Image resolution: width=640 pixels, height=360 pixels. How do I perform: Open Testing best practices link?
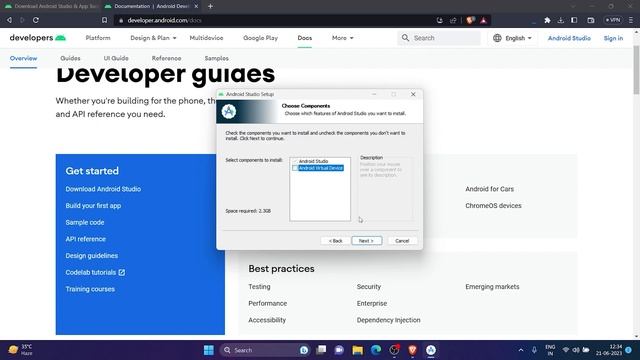(259, 287)
